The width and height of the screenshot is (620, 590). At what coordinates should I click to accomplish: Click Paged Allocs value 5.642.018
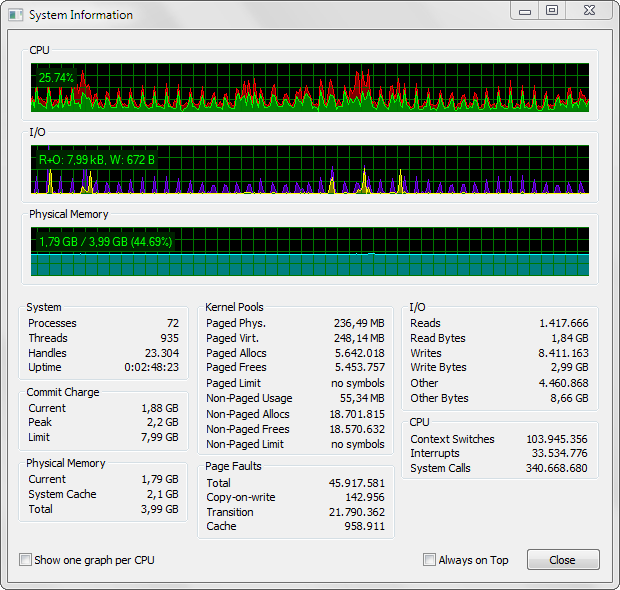pos(360,353)
